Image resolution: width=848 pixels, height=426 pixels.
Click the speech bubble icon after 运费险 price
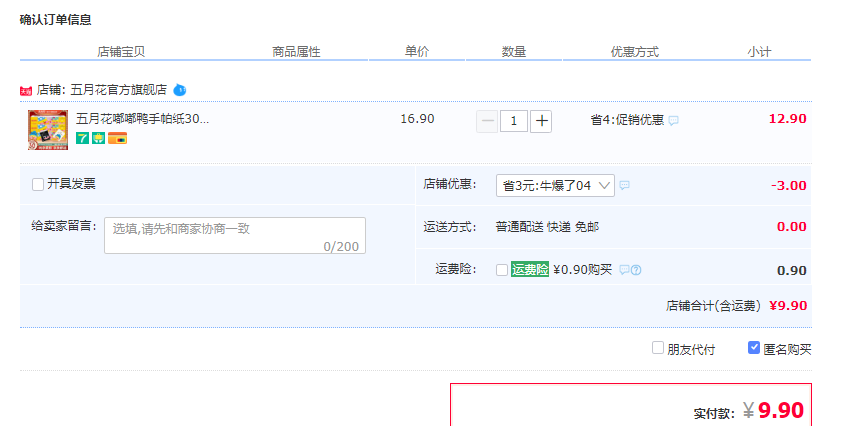[x=624, y=270]
